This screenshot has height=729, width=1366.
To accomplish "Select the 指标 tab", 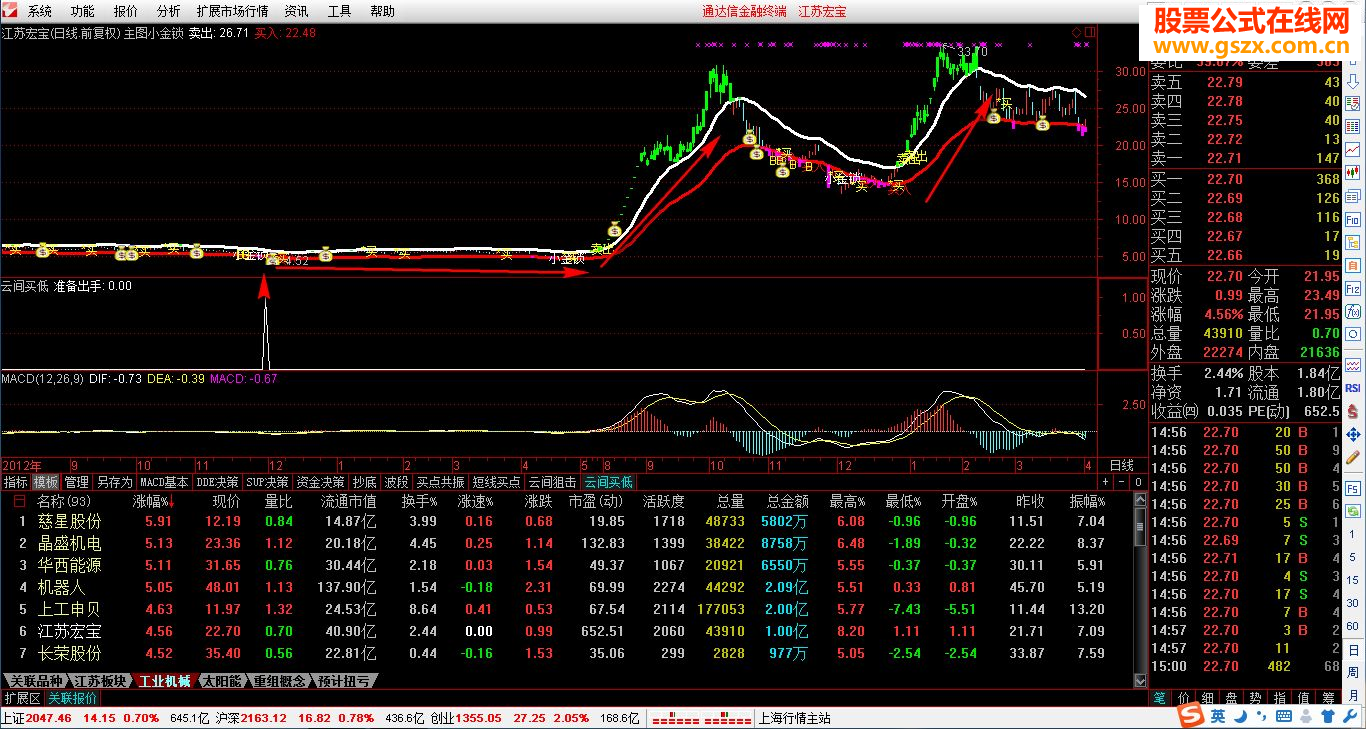I will (16, 482).
